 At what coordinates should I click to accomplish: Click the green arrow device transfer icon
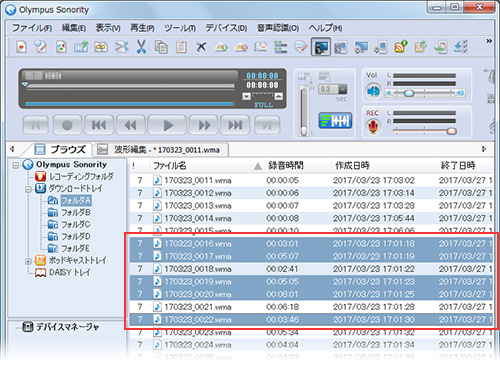[441, 47]
